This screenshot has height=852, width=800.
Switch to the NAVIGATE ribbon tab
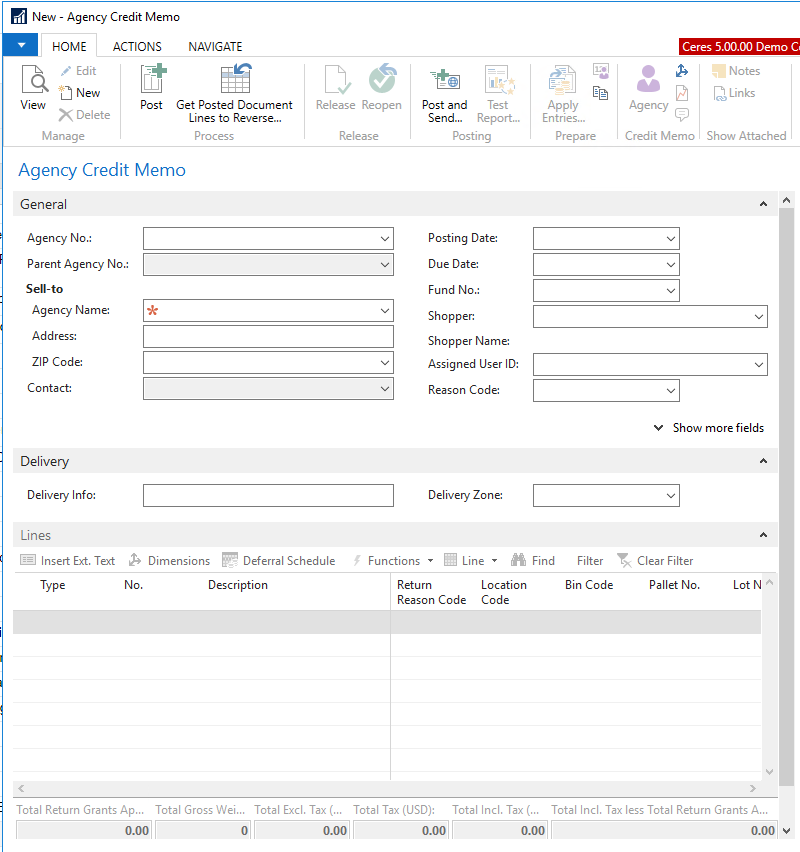[215, 47]
